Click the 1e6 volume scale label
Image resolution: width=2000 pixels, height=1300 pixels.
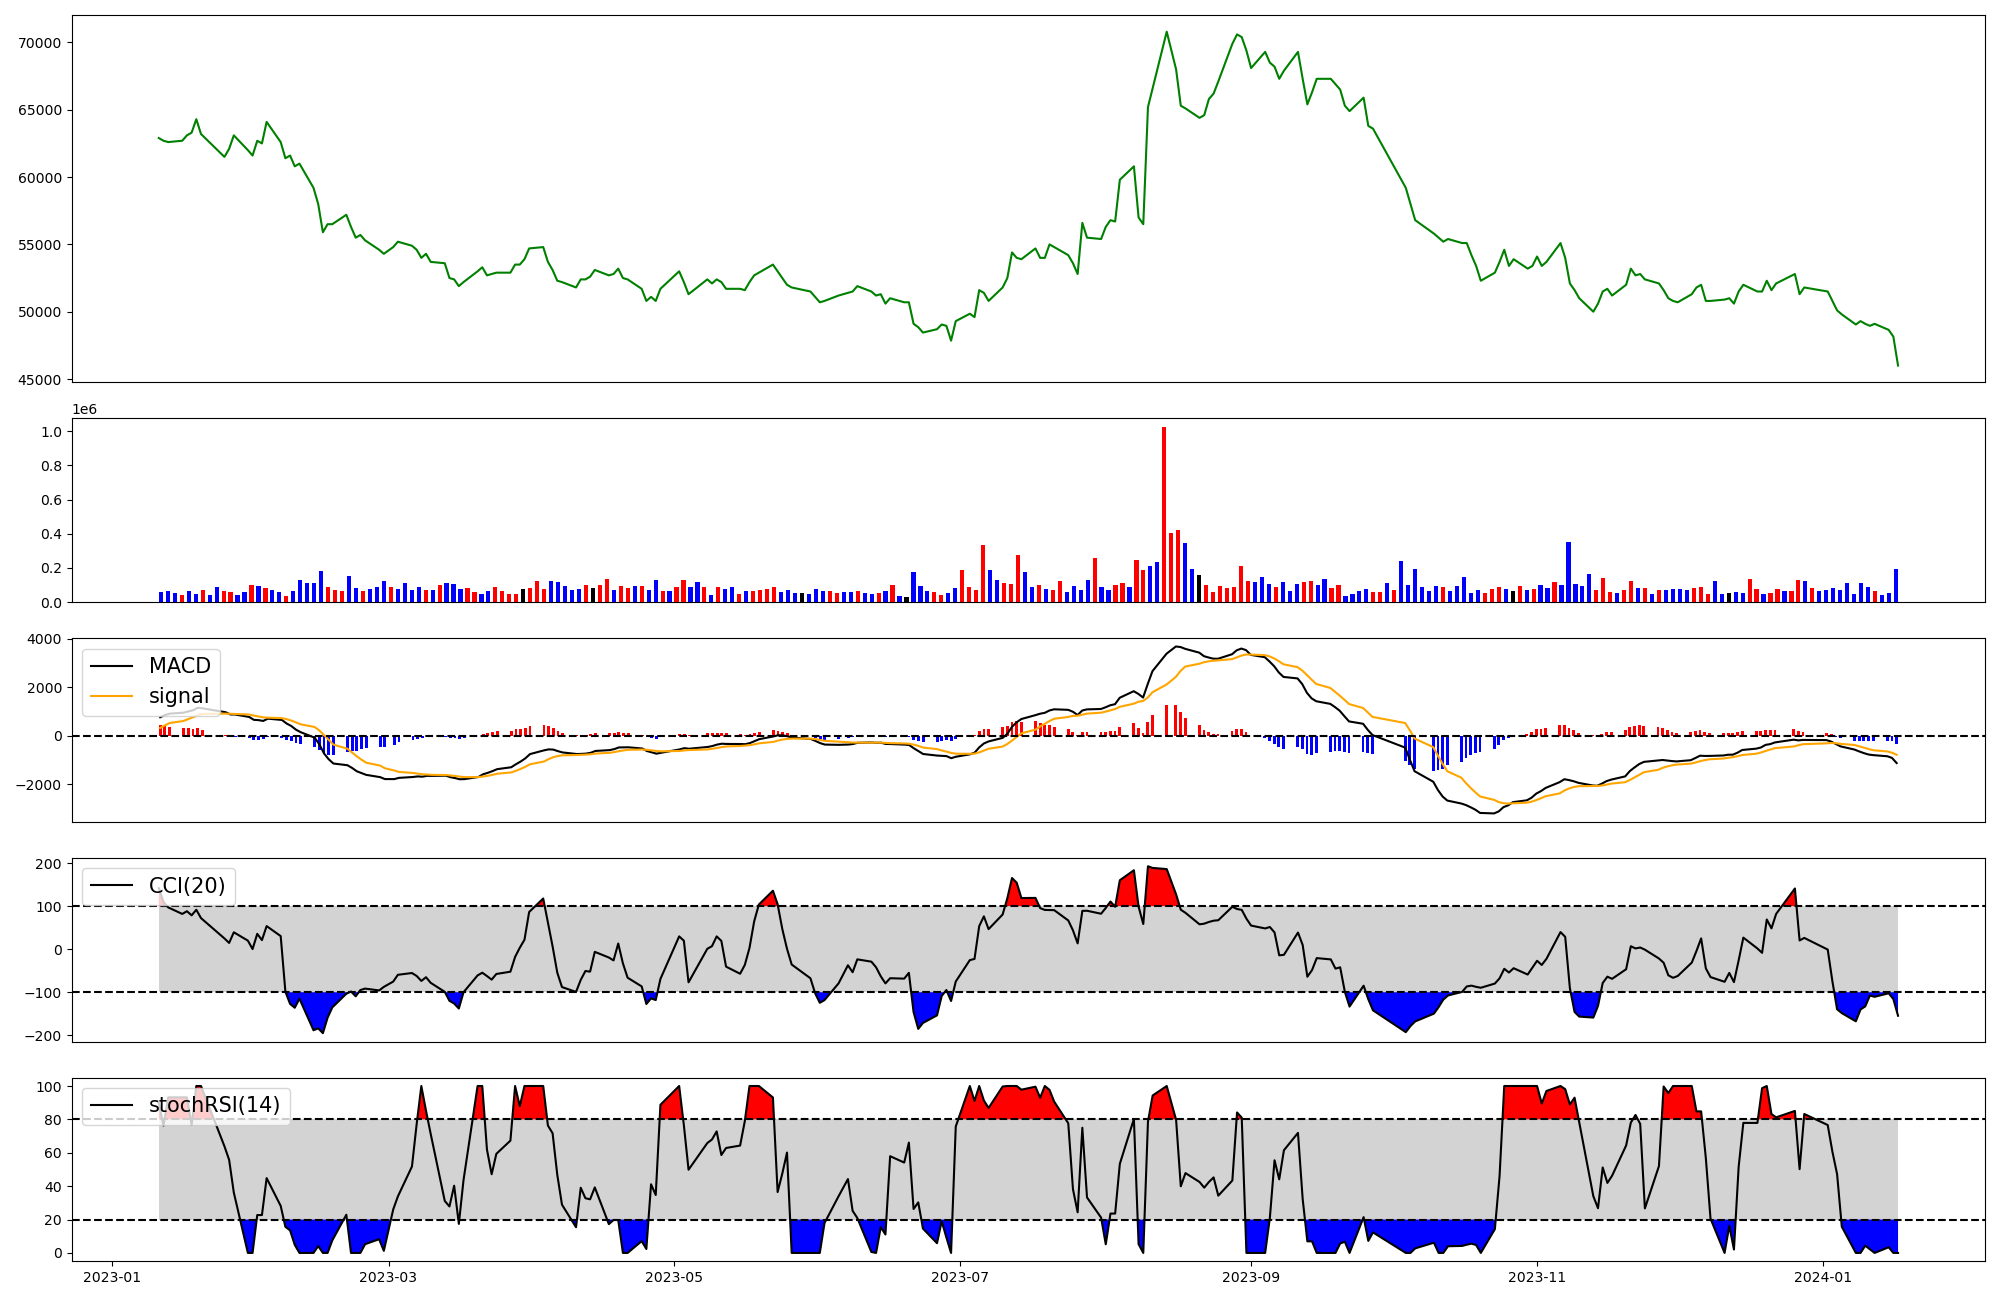click(x=85, y=410)
